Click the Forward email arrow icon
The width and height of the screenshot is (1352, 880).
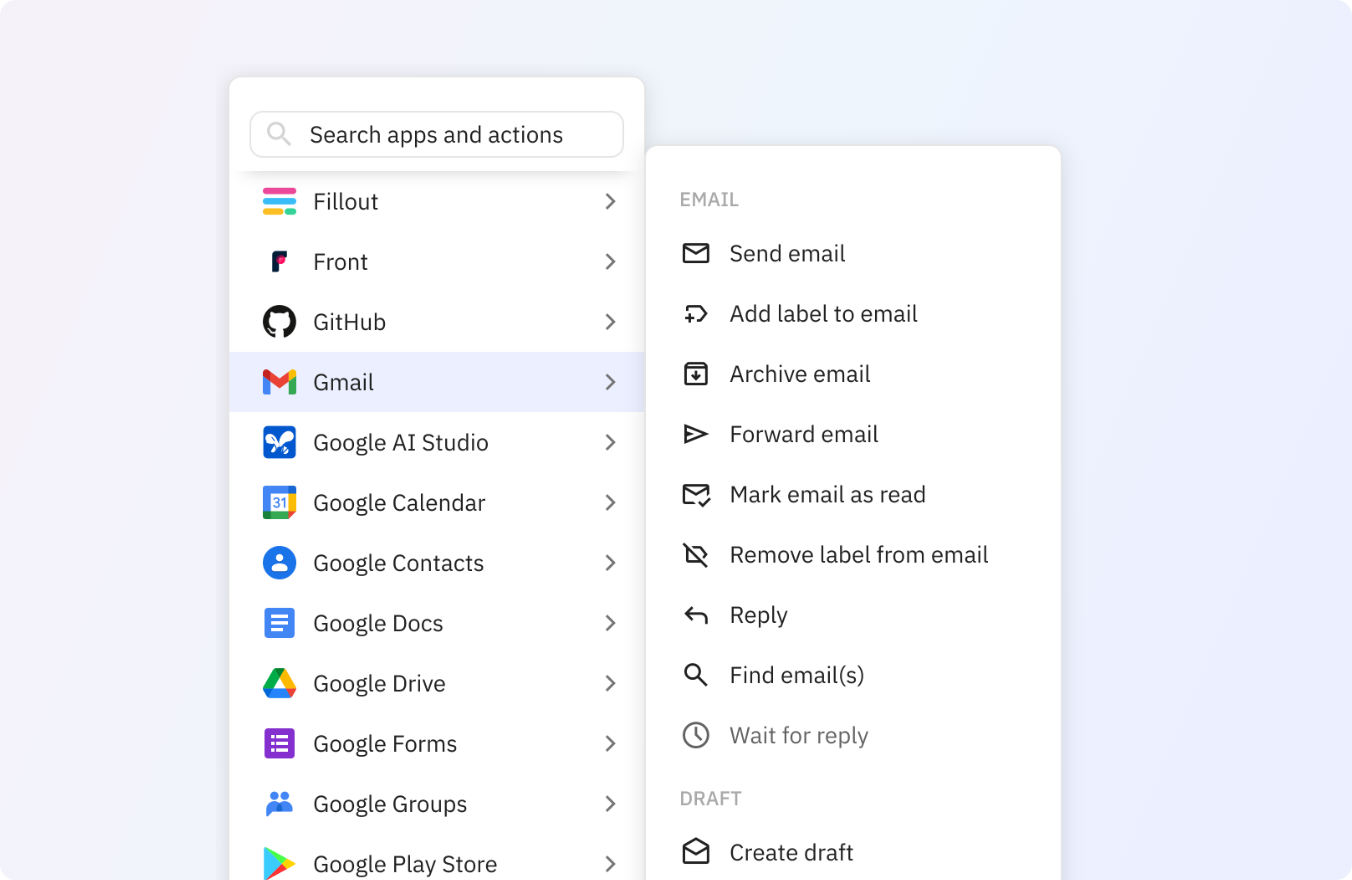(x=696, y=434)
